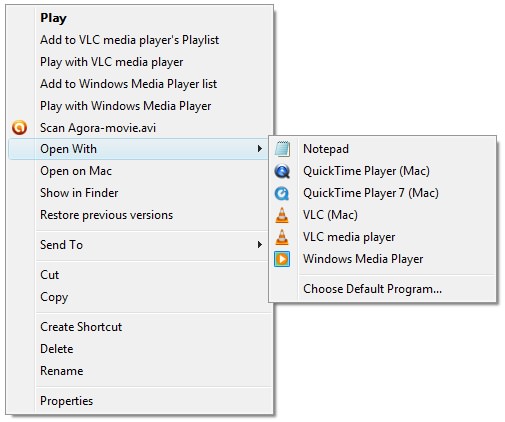This screenshot has width=505, height=422.
Task: Click the VLC (Mac) cone icon
Action: point(282,215)
